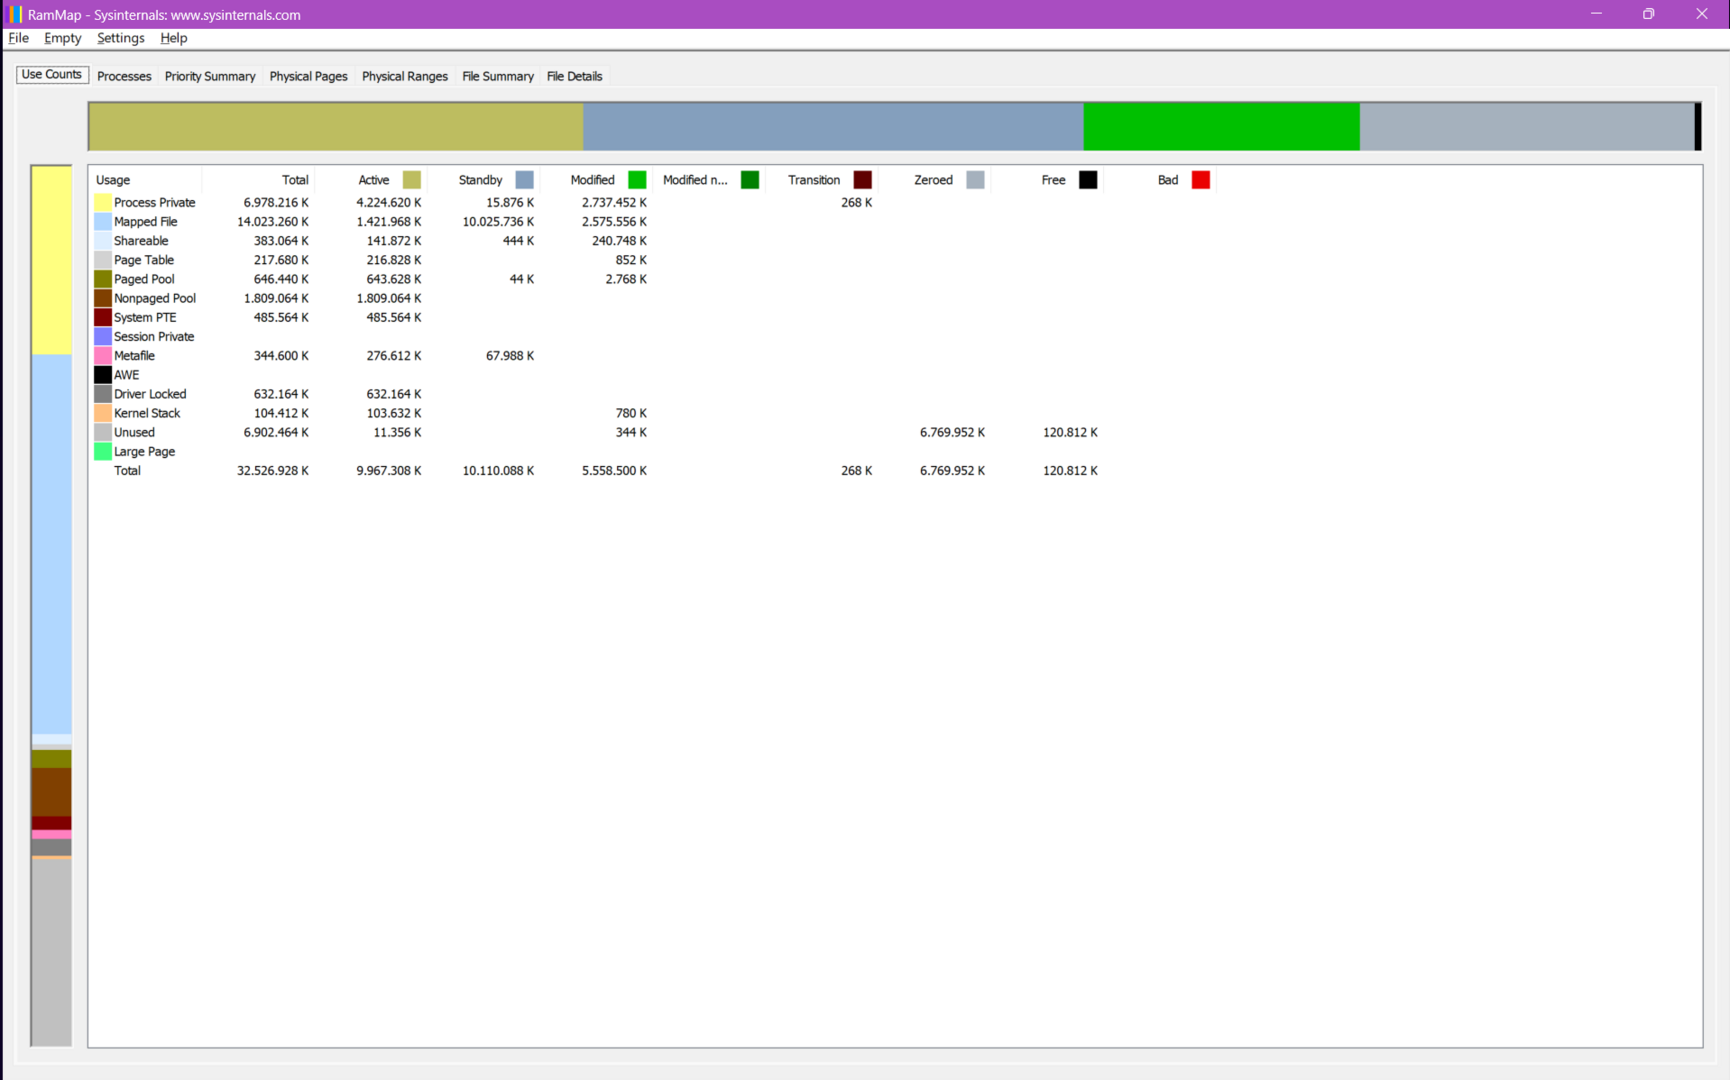Switch to the Processes tab
The height and width of the screenshot is (1080, 1730).
click(x=124, y=76)
